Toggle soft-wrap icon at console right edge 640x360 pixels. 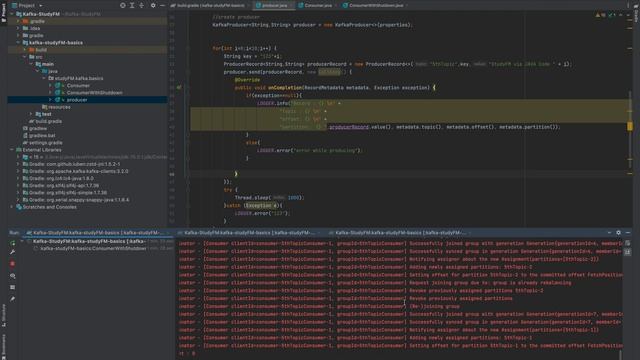[628, 243]
